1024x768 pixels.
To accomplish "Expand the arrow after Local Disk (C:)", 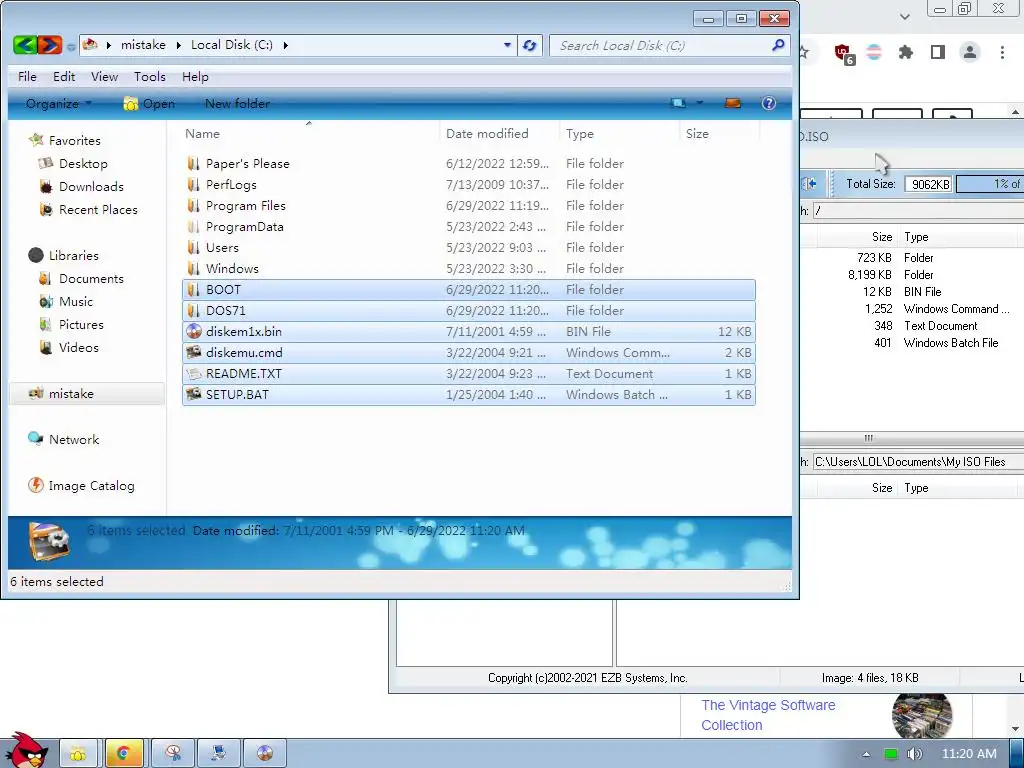I will click(286, 45).
